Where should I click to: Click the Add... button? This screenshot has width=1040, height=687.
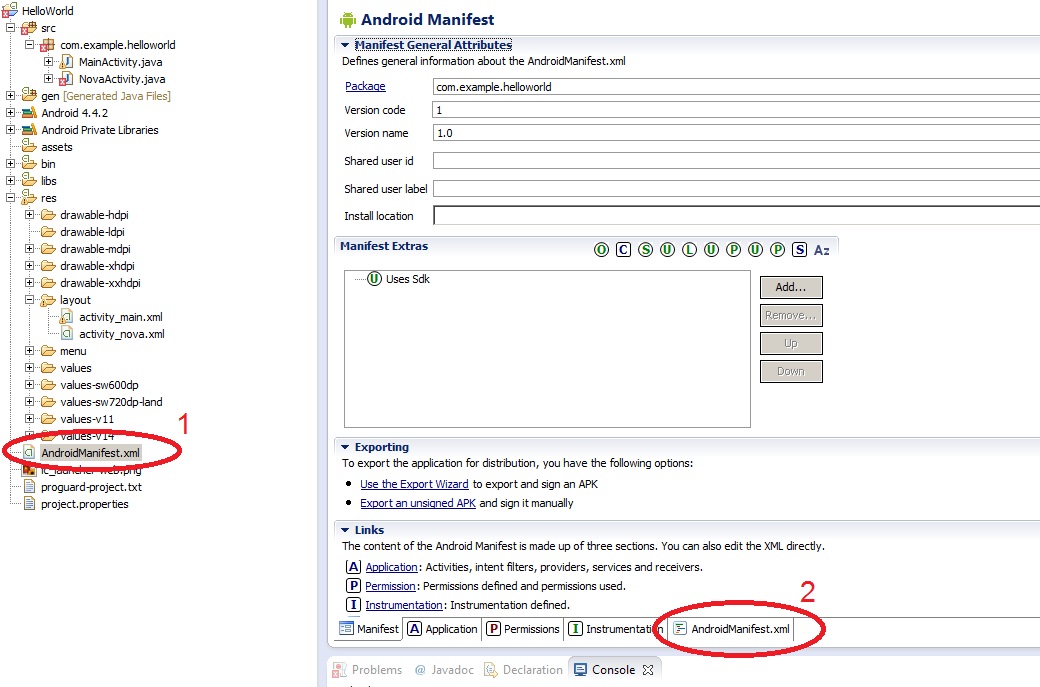pyautogui.click(x=791, y=287)
